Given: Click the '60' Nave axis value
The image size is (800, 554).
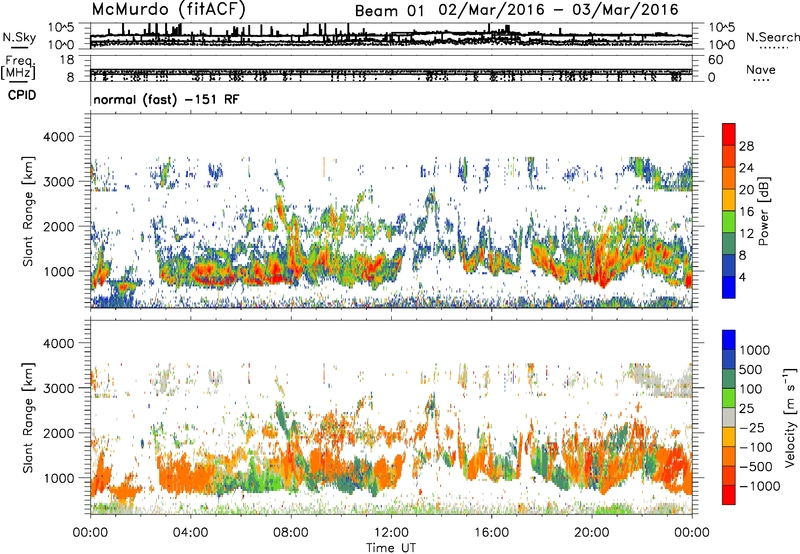Looking at the screenshot, I should [x=716, y=60].
